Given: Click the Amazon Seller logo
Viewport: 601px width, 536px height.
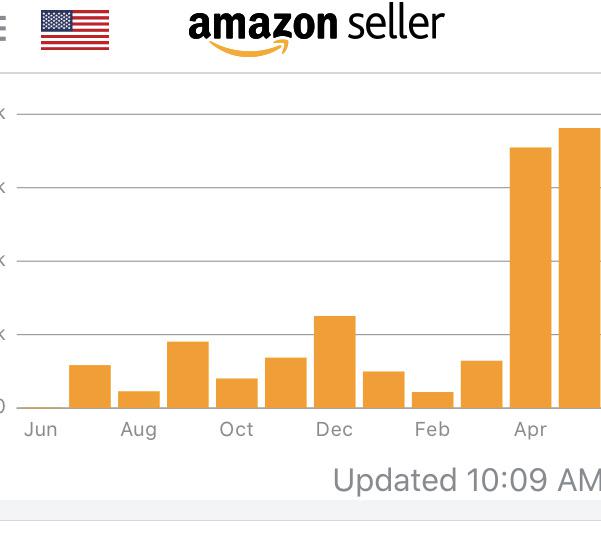Looking at the screenshot, I should tap(316, 30).
